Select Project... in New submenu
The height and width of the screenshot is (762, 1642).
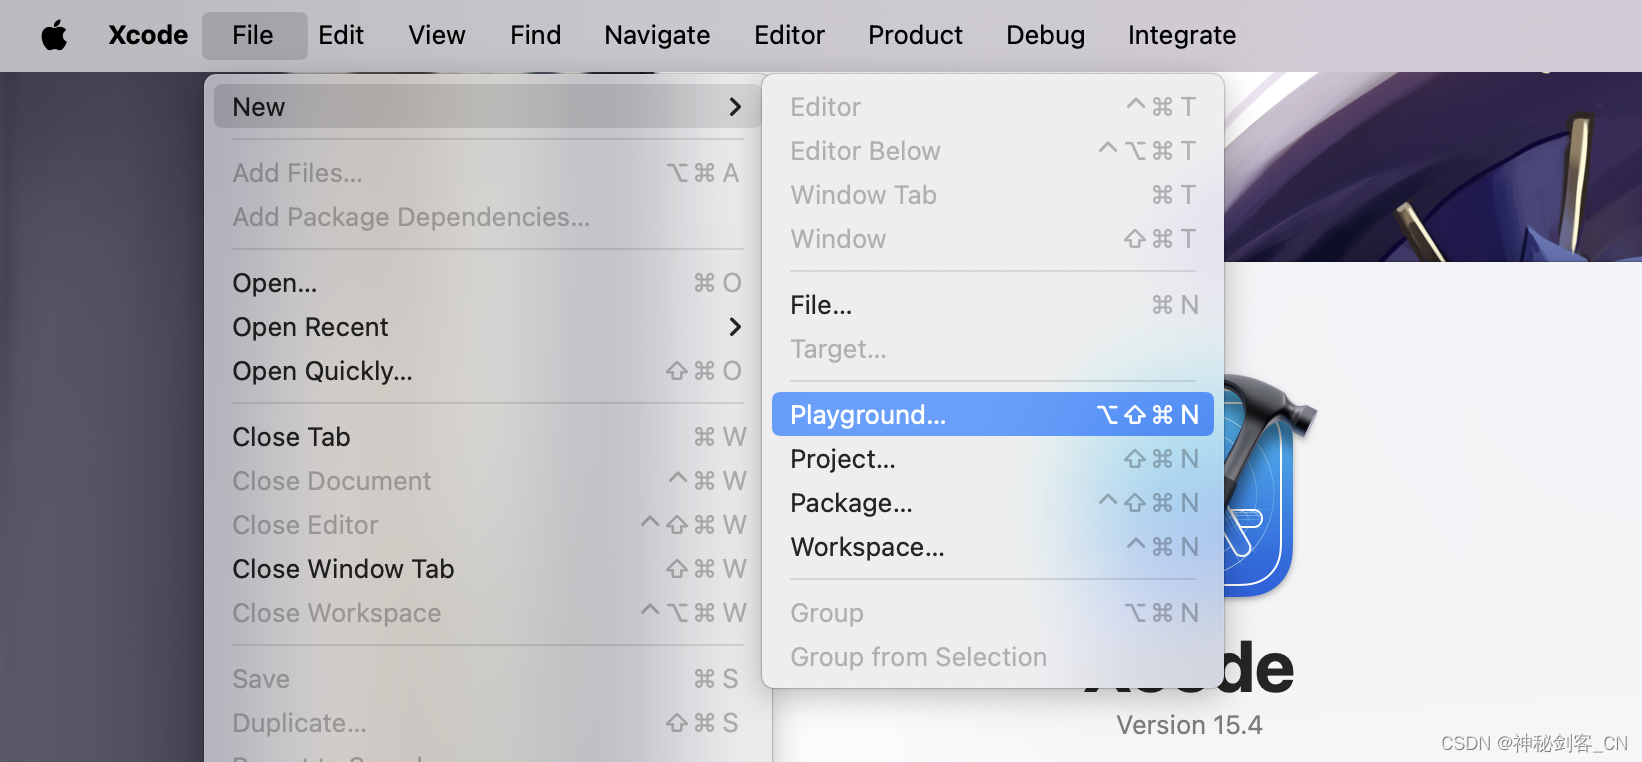tap(993, 459)
